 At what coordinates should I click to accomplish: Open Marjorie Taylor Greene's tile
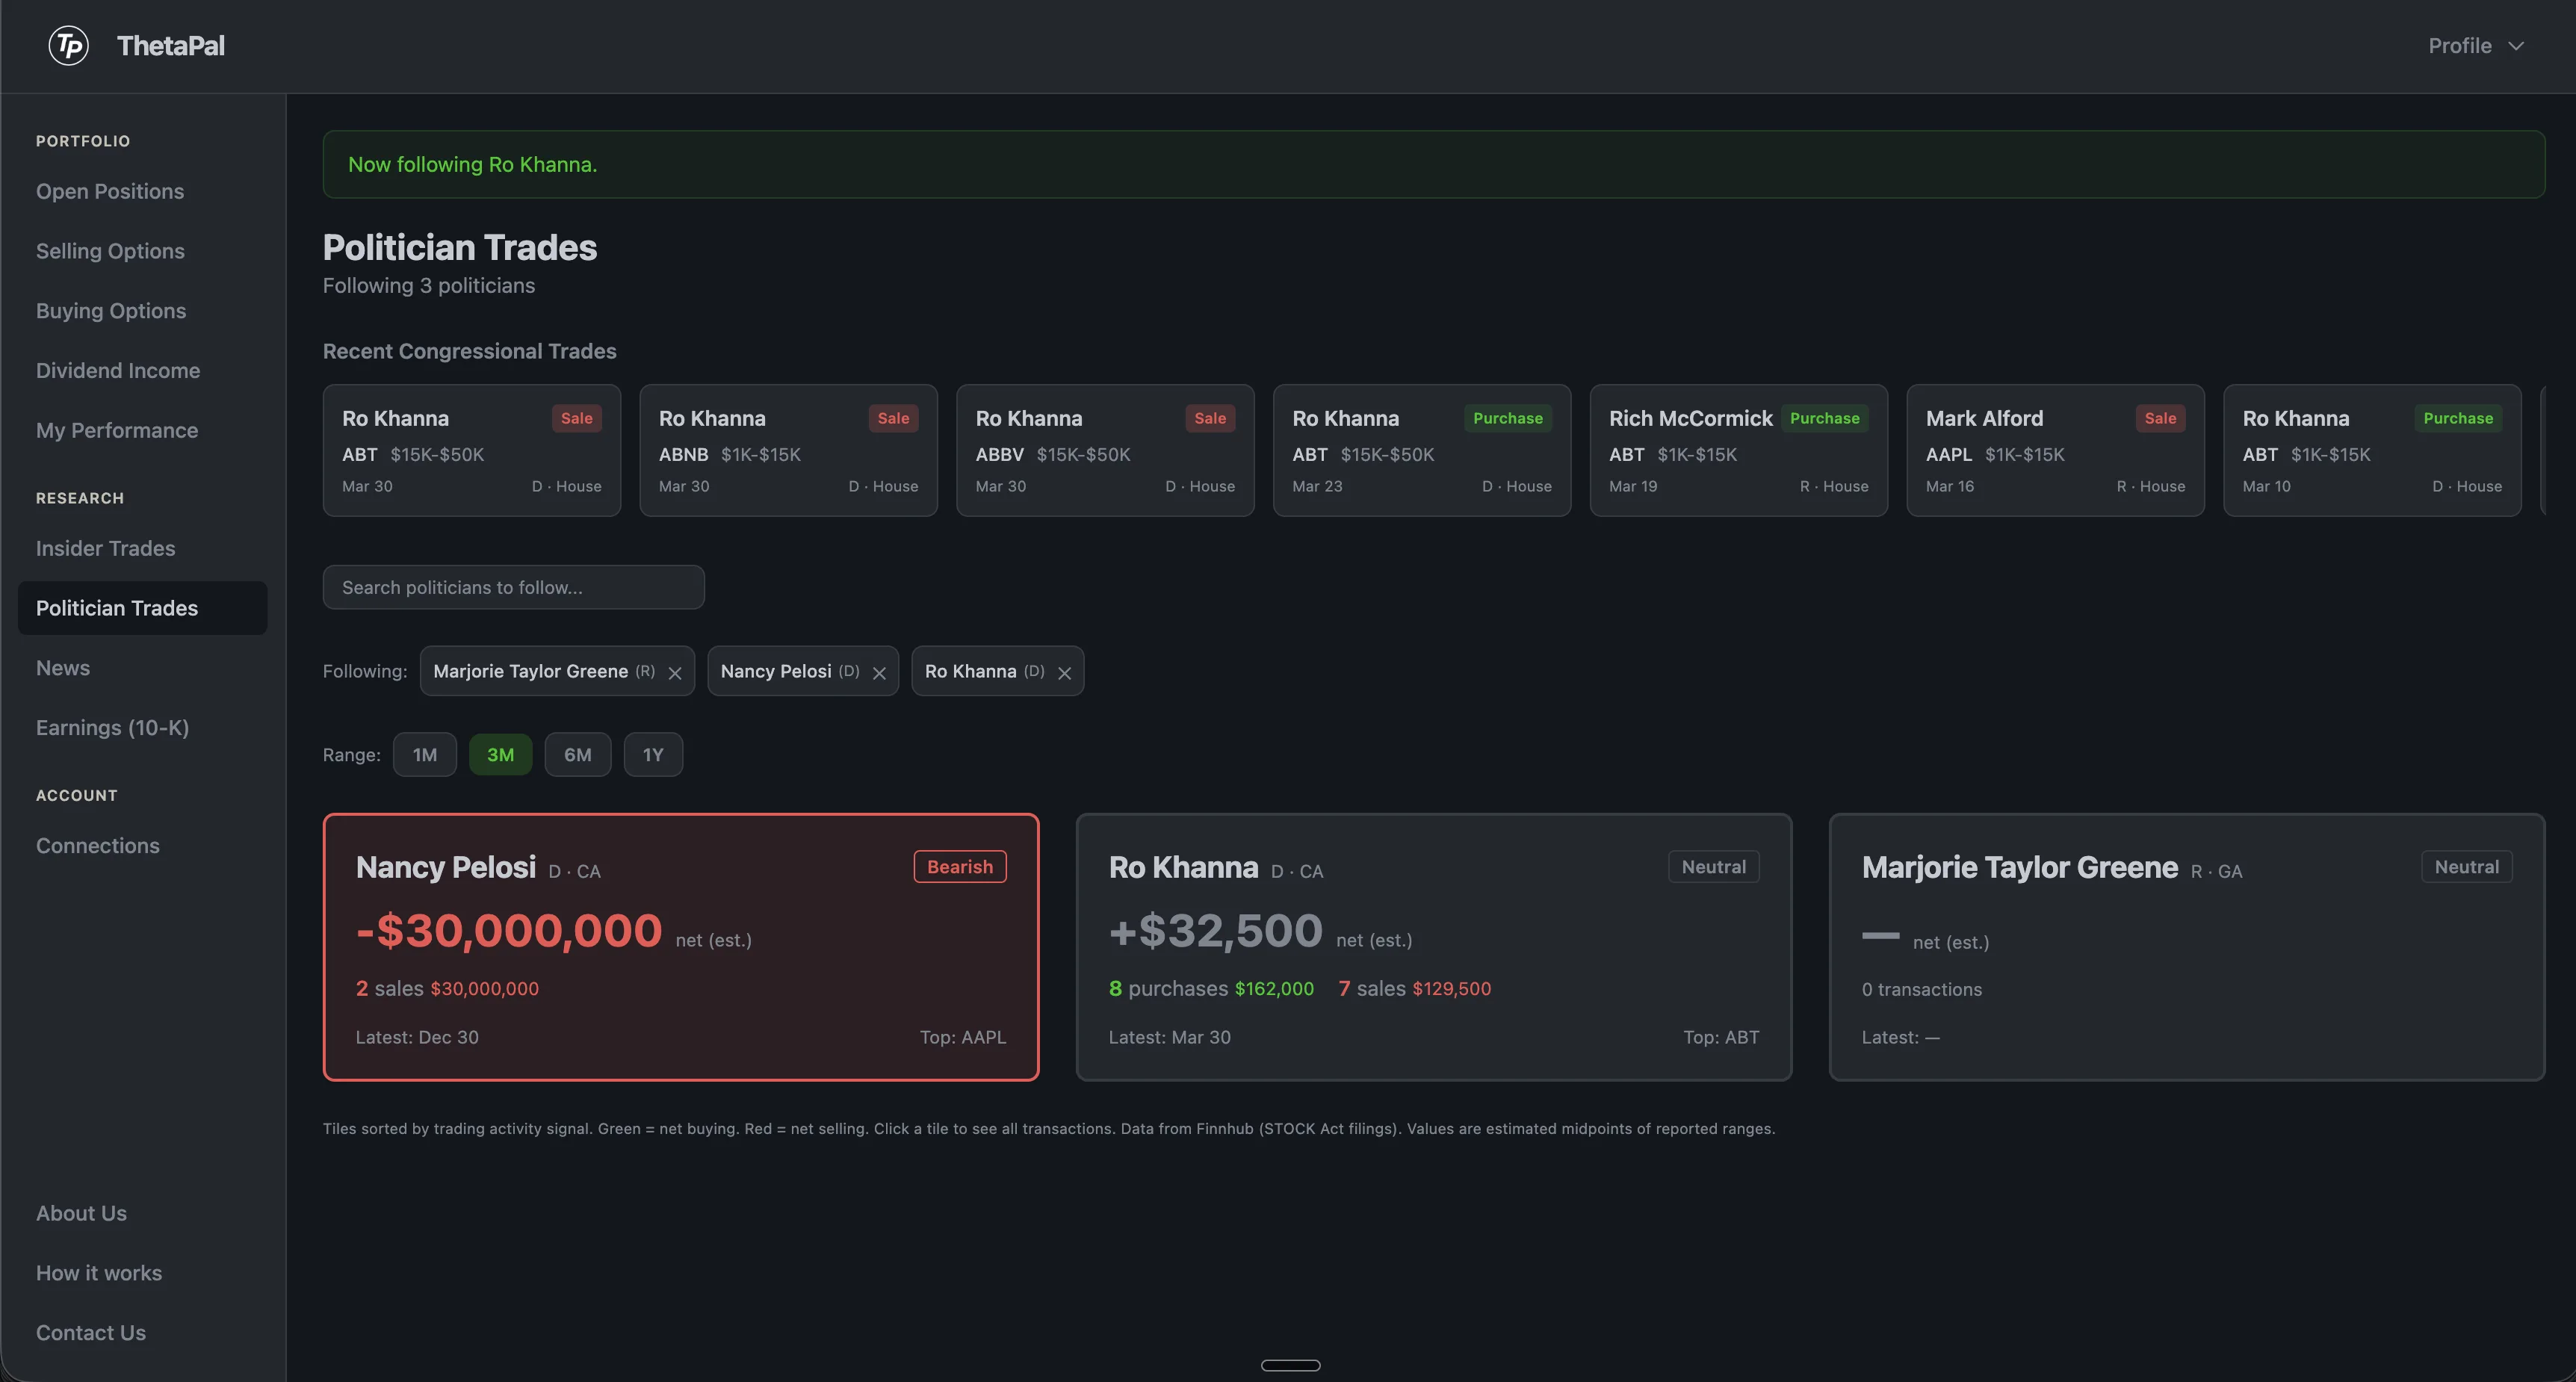click(2186, 947)
